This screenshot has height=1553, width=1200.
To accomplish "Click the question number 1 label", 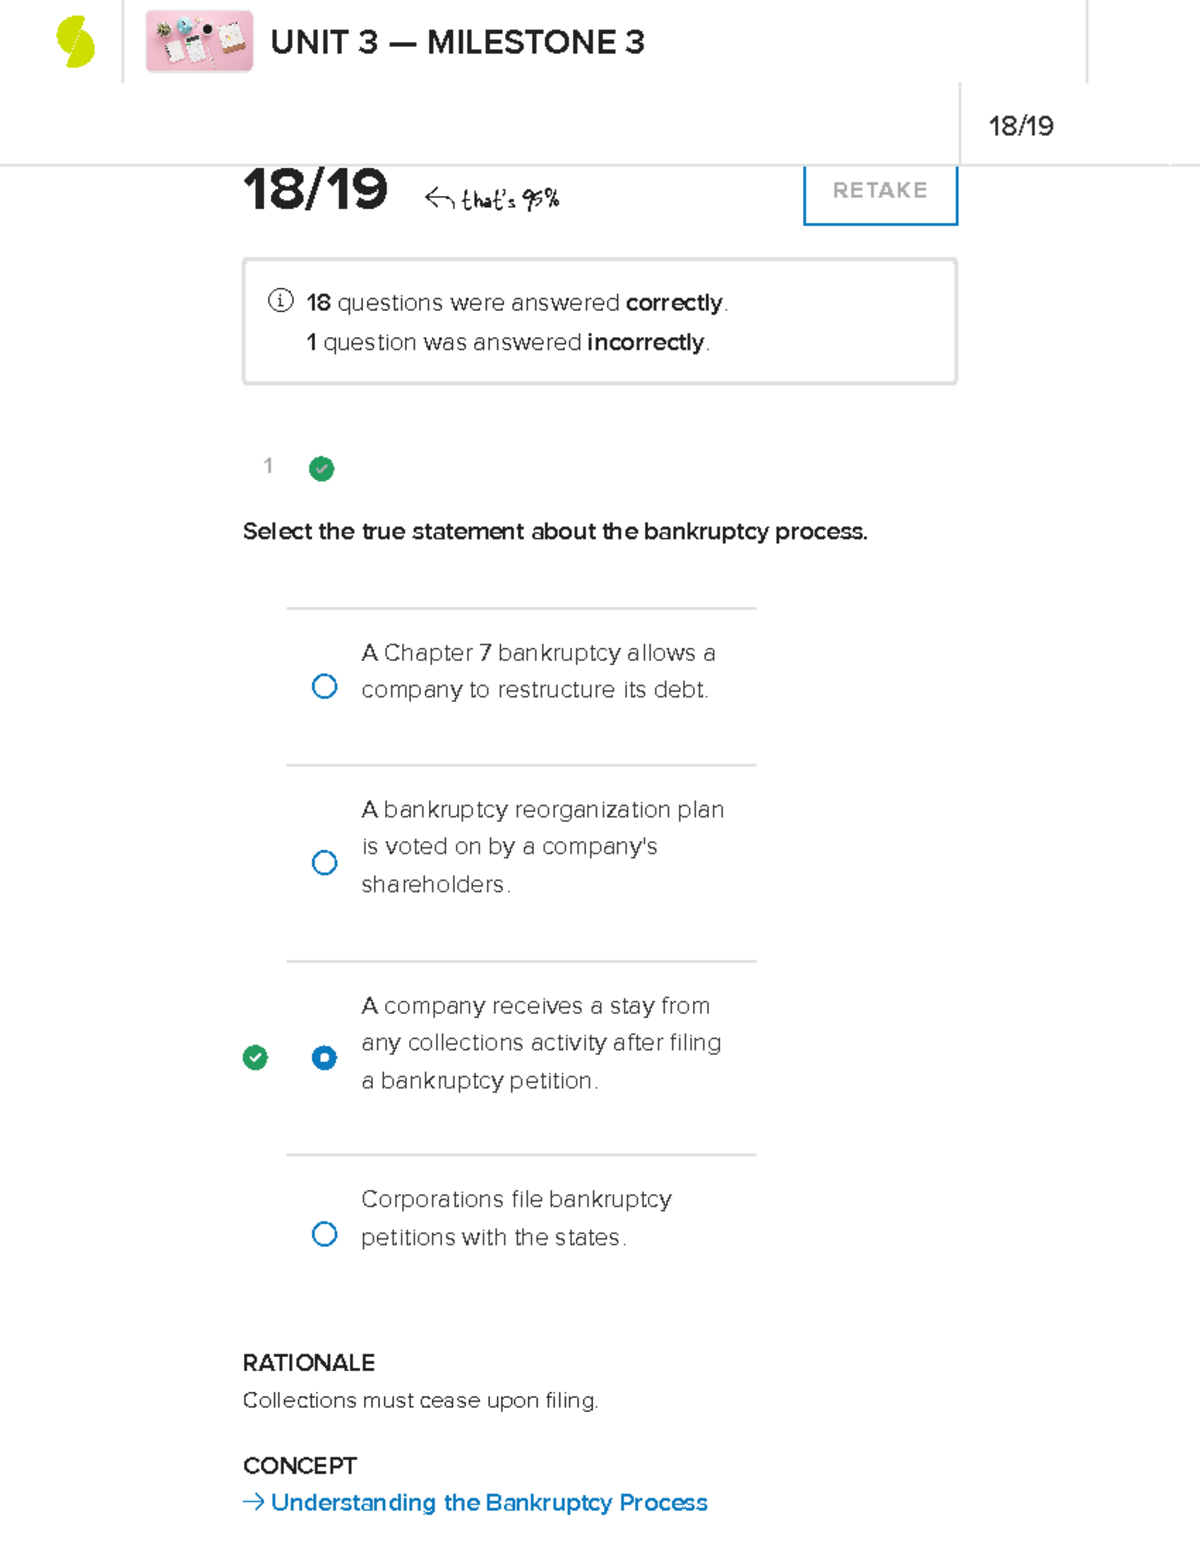I will click(268, 465).
